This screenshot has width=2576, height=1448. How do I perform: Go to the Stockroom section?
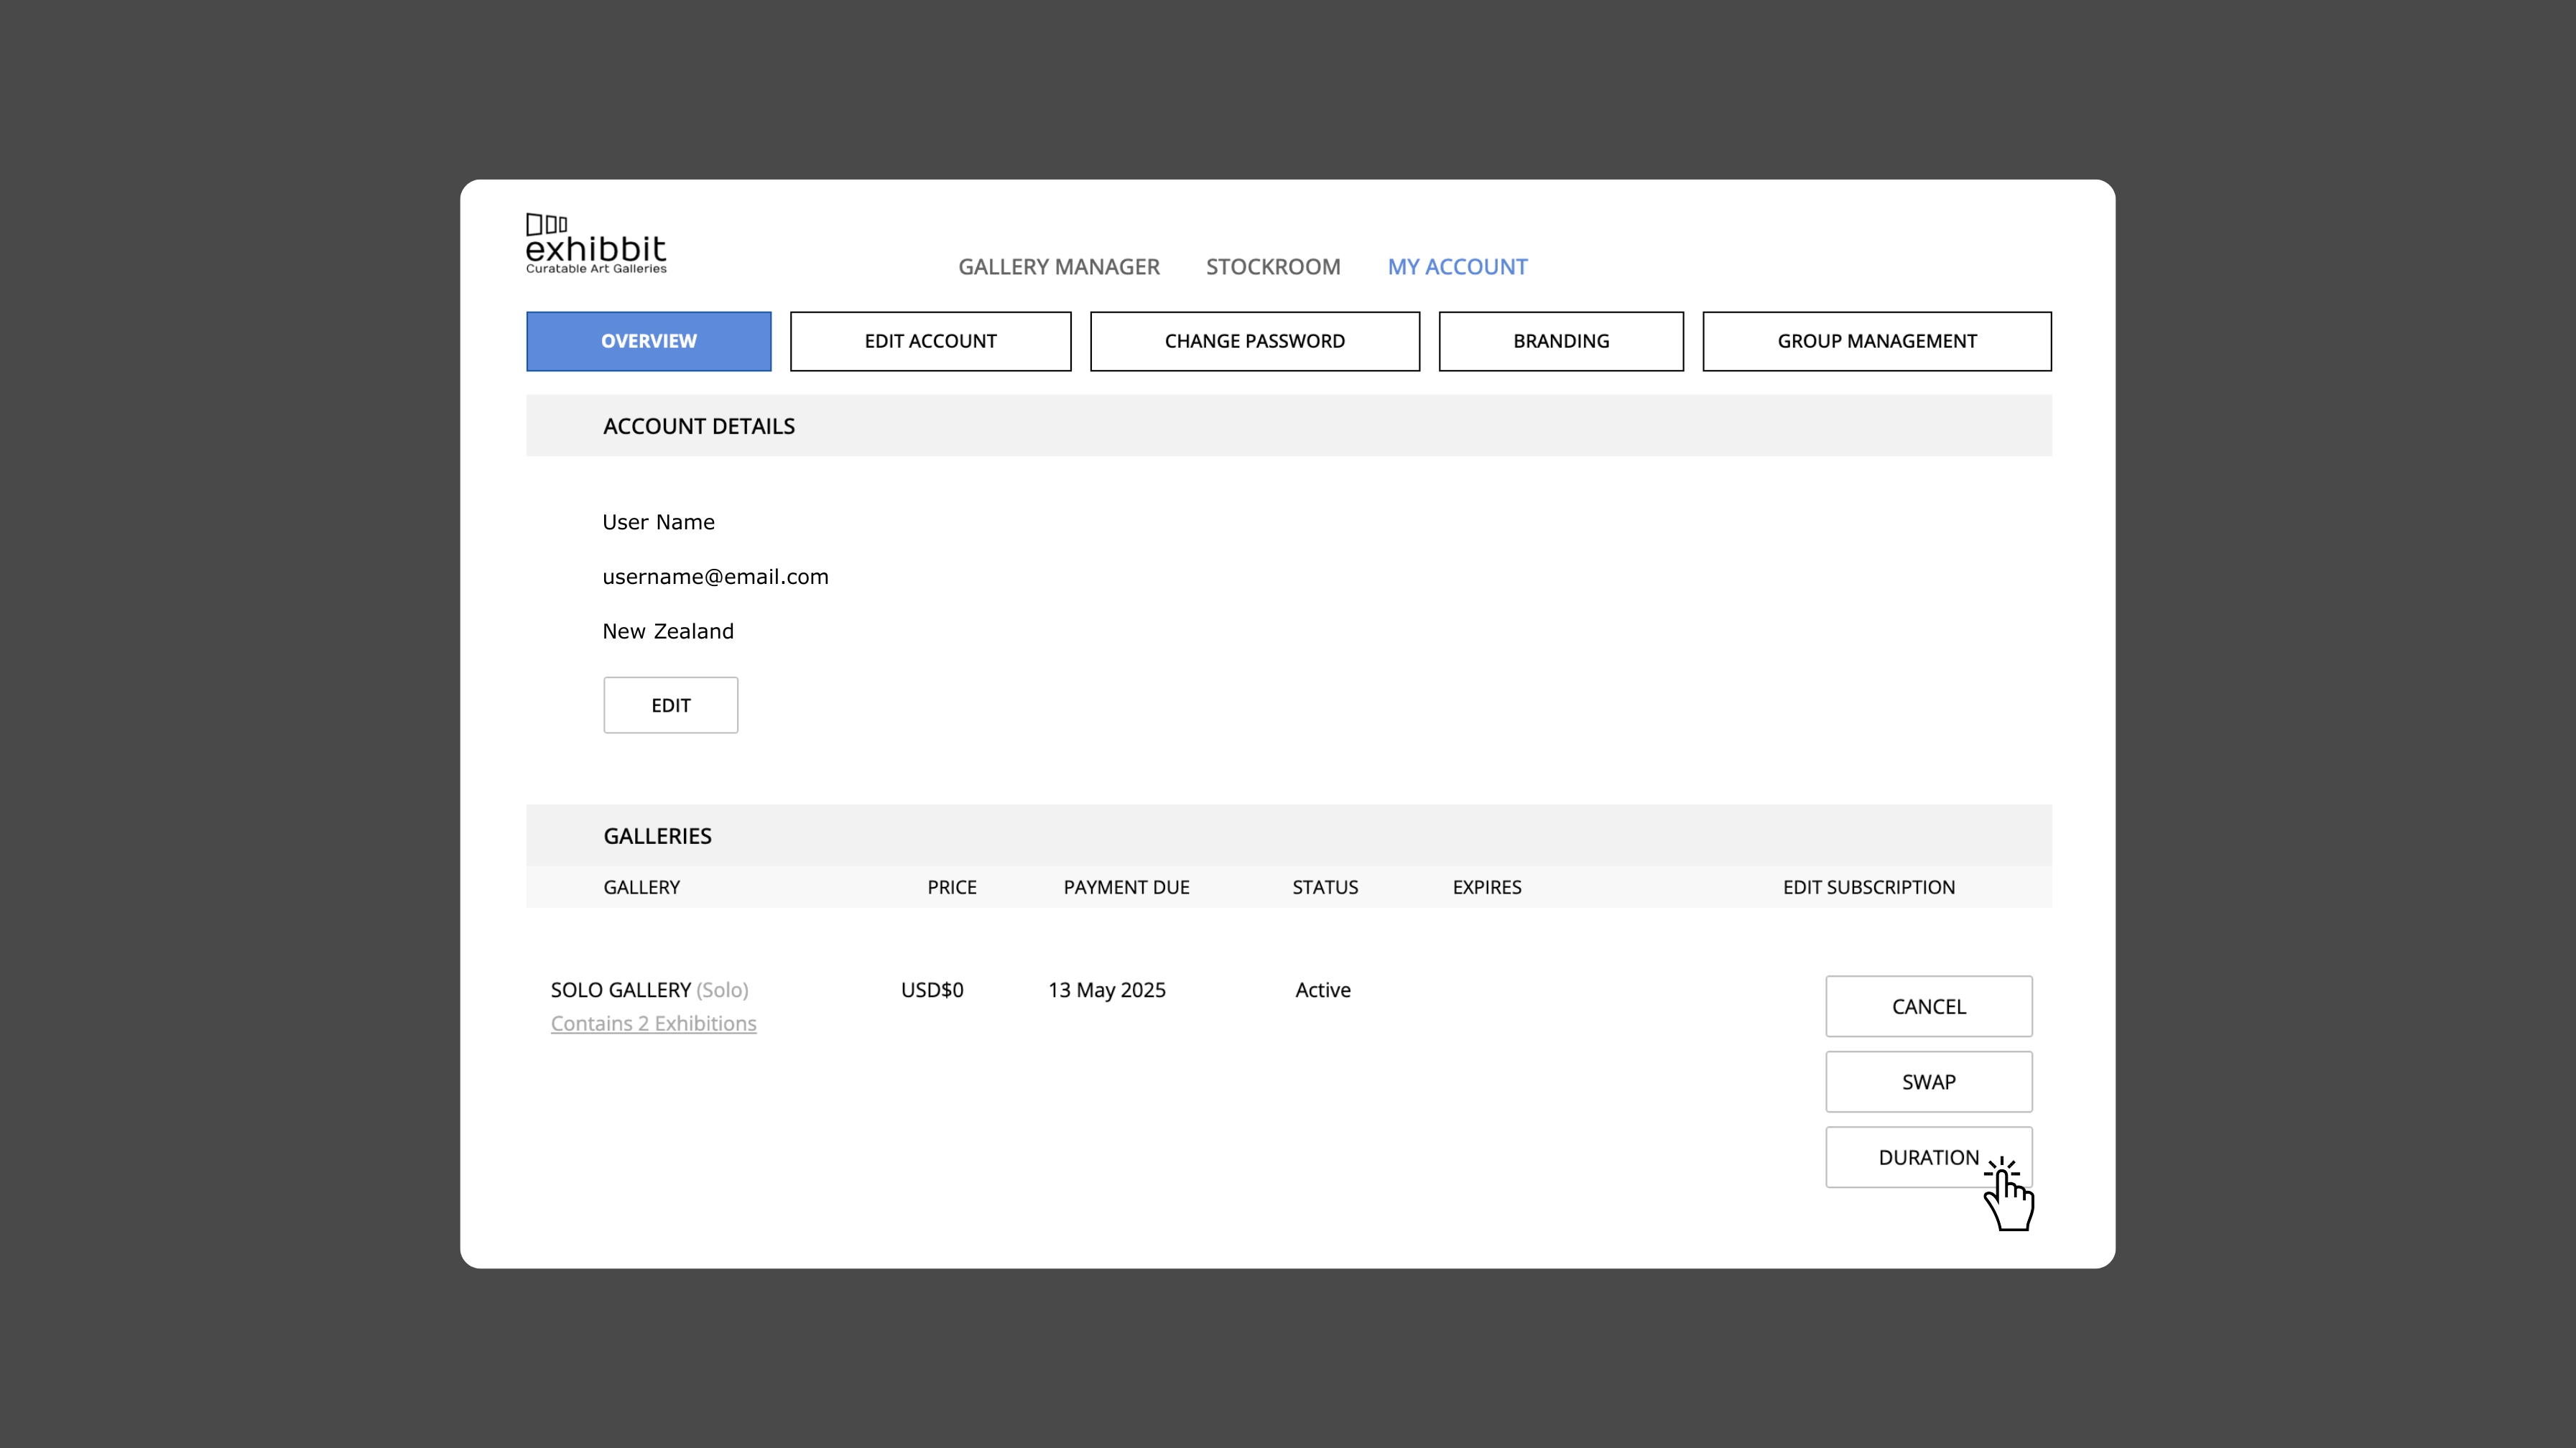pyautogui.click(x=1273, y=267)
